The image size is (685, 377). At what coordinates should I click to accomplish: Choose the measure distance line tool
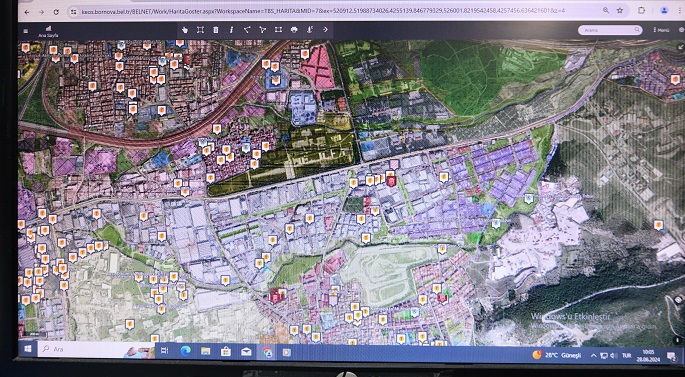247,30
